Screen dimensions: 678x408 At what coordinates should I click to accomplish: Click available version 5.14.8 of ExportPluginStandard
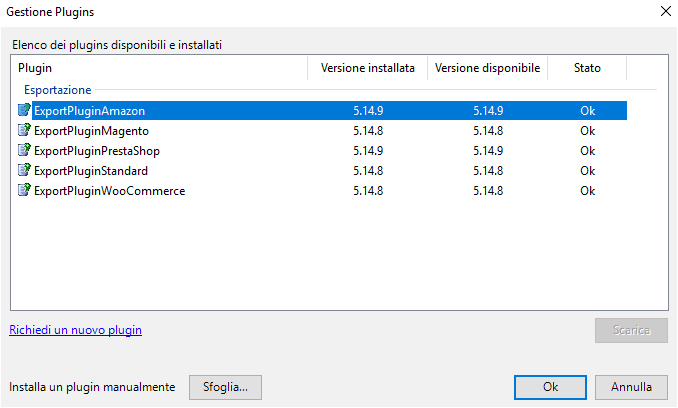[x=488, y=171]
